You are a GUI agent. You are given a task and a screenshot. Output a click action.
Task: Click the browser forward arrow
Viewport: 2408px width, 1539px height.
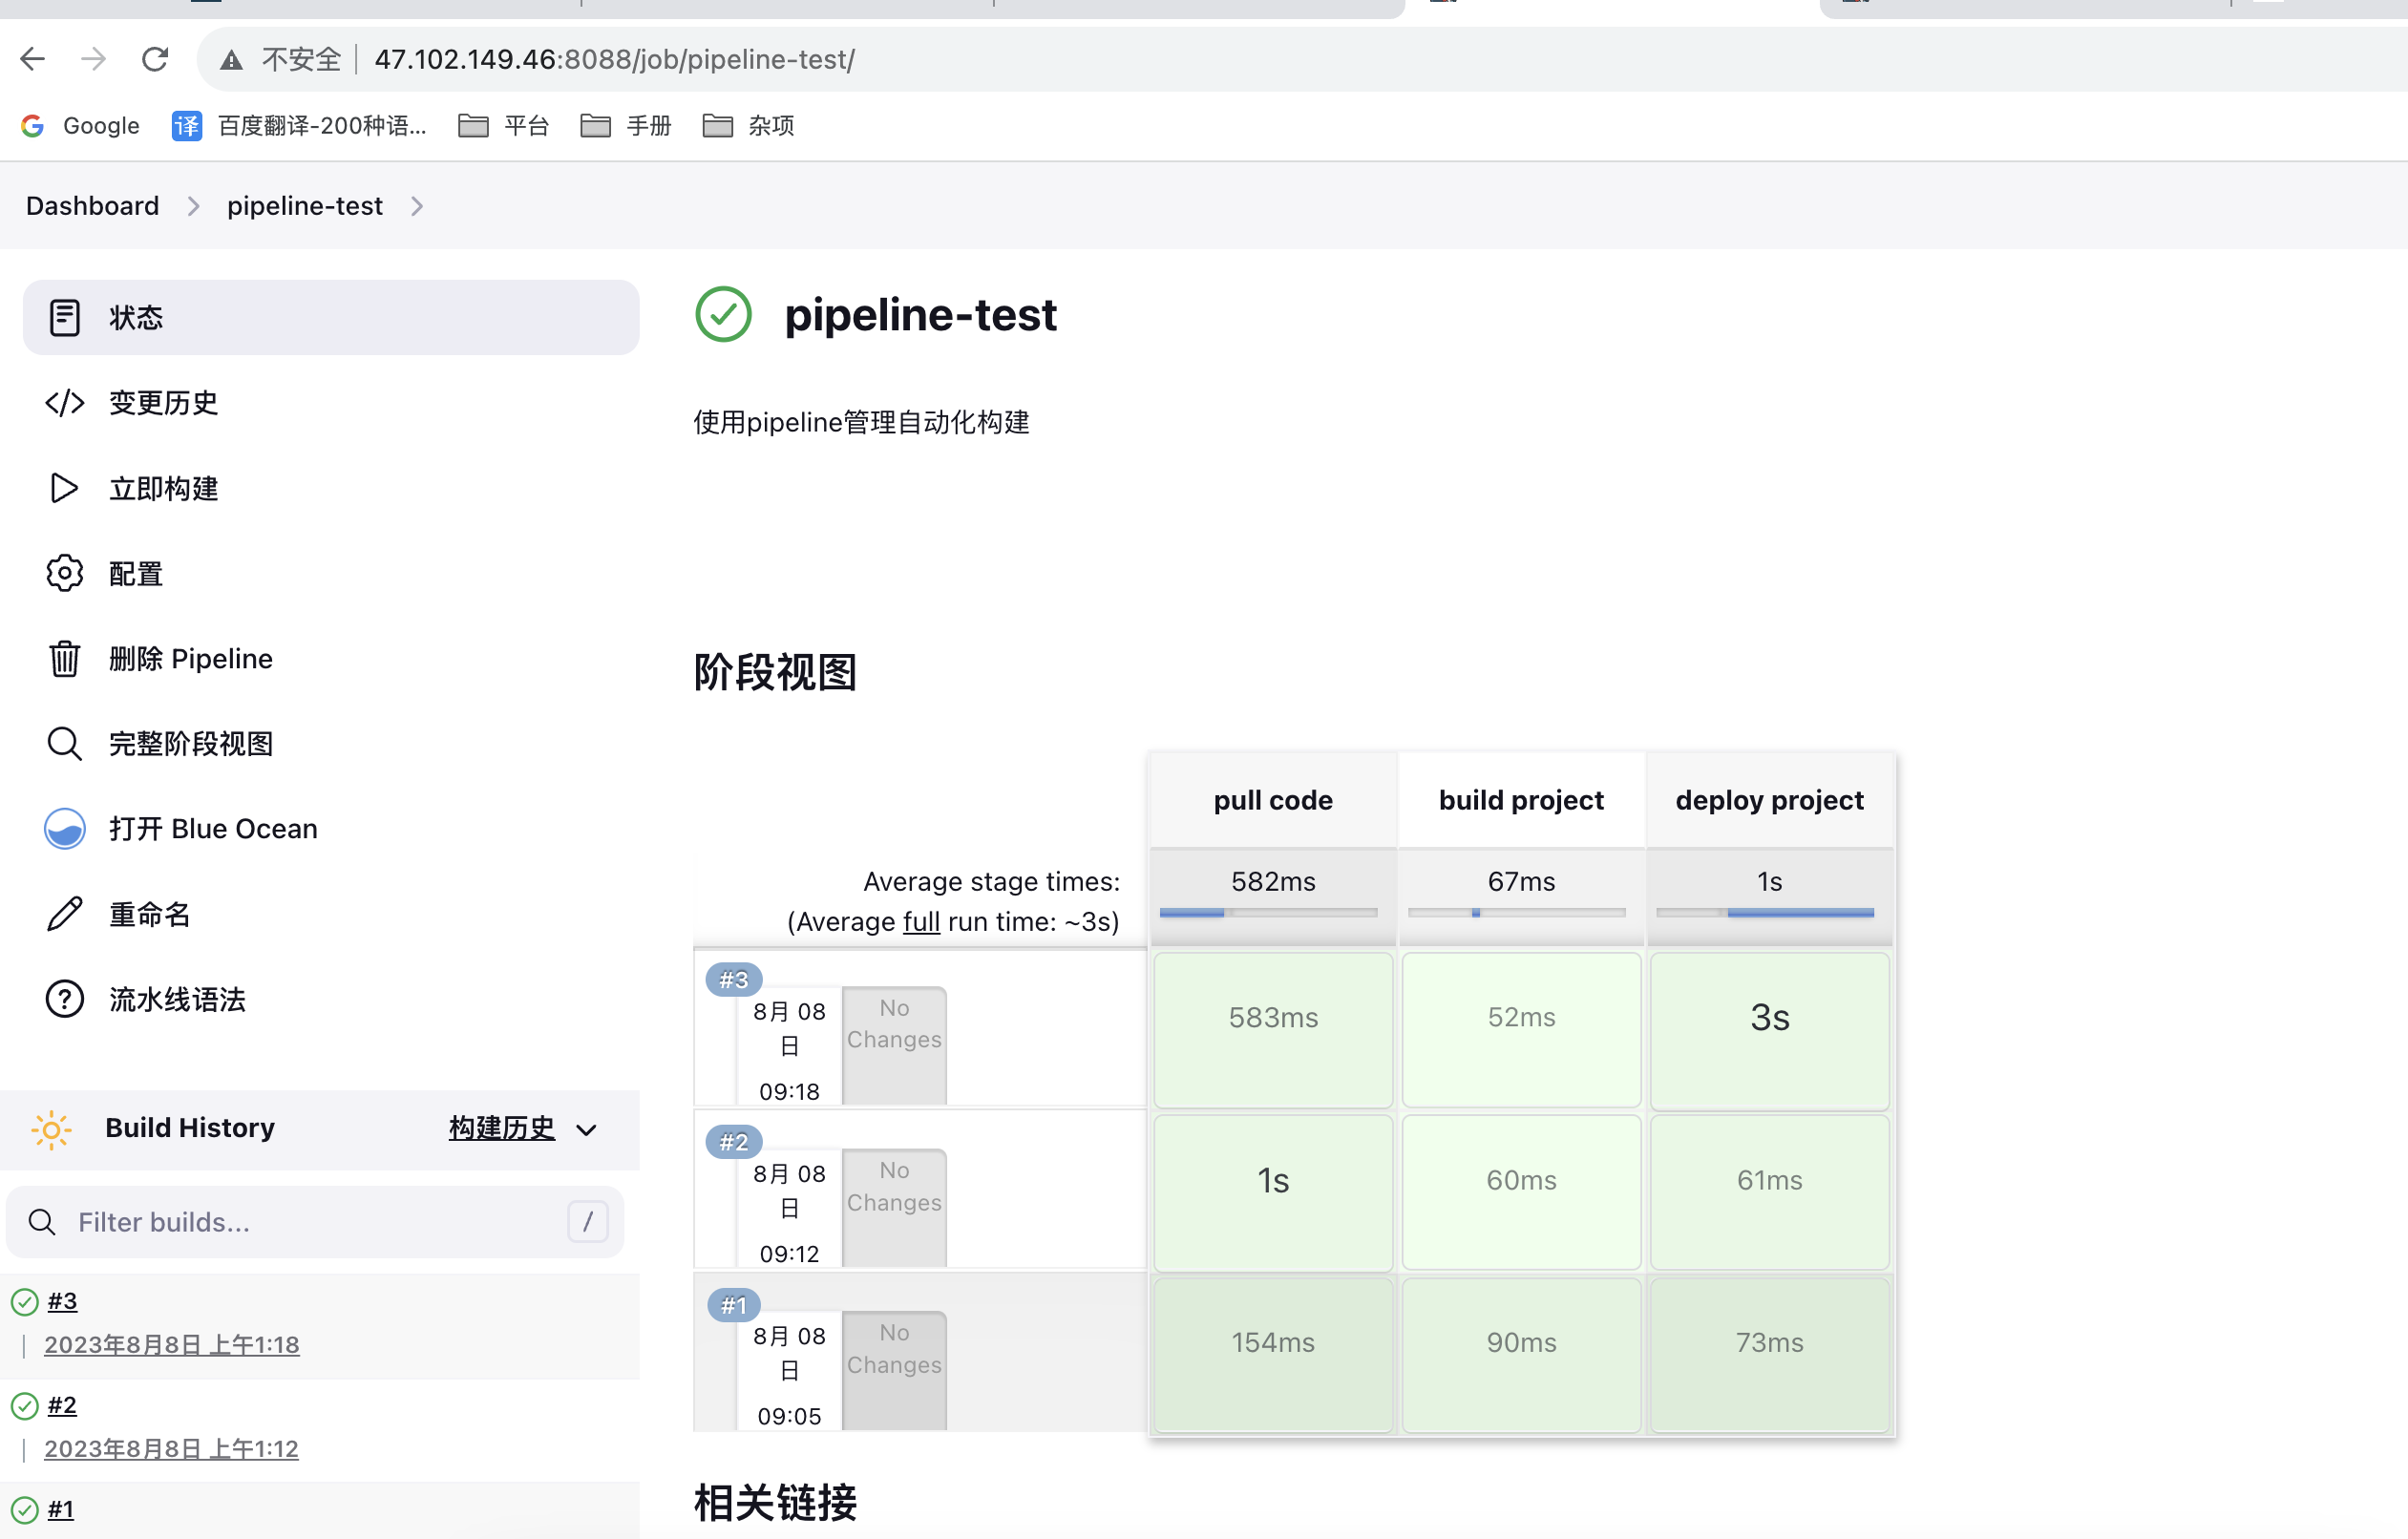point(94,59)
